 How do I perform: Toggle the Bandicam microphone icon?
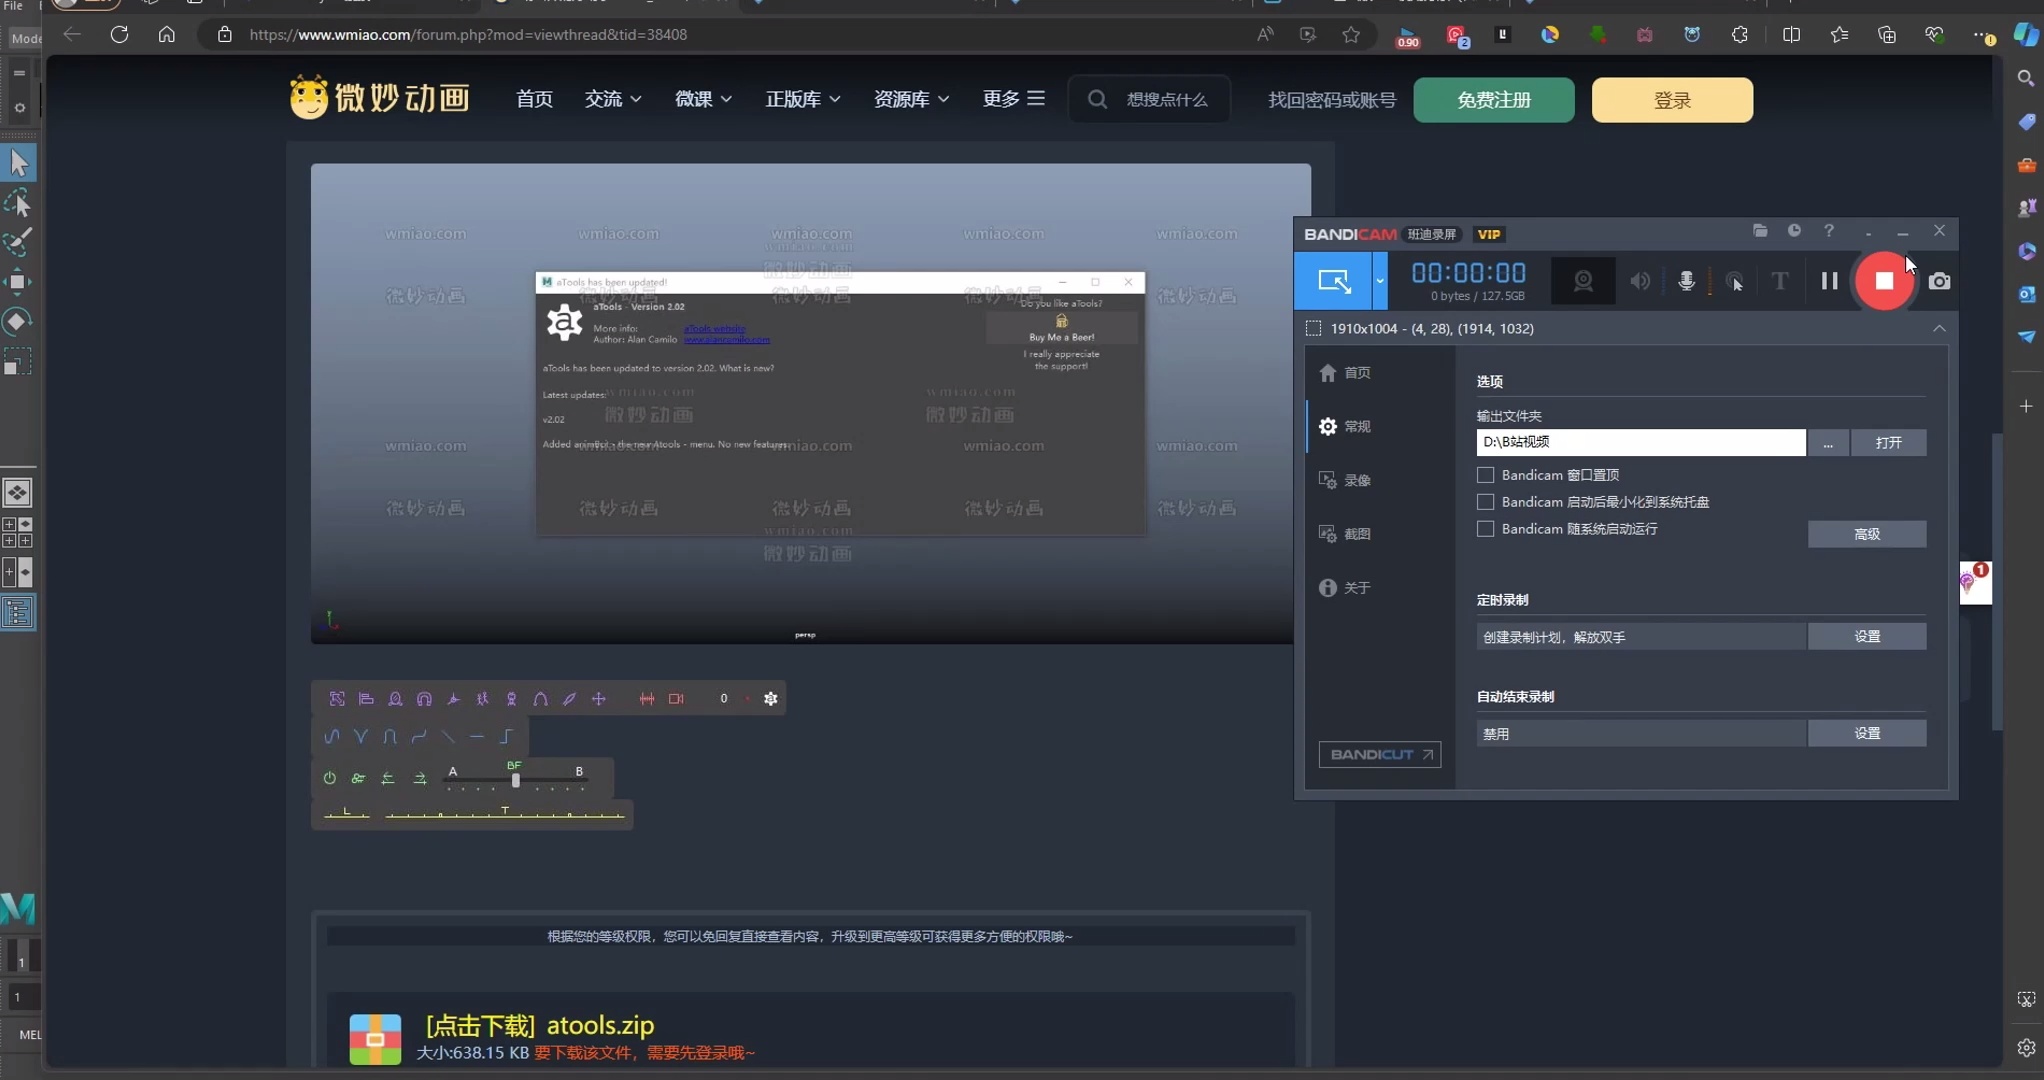tap(1686, 281)
